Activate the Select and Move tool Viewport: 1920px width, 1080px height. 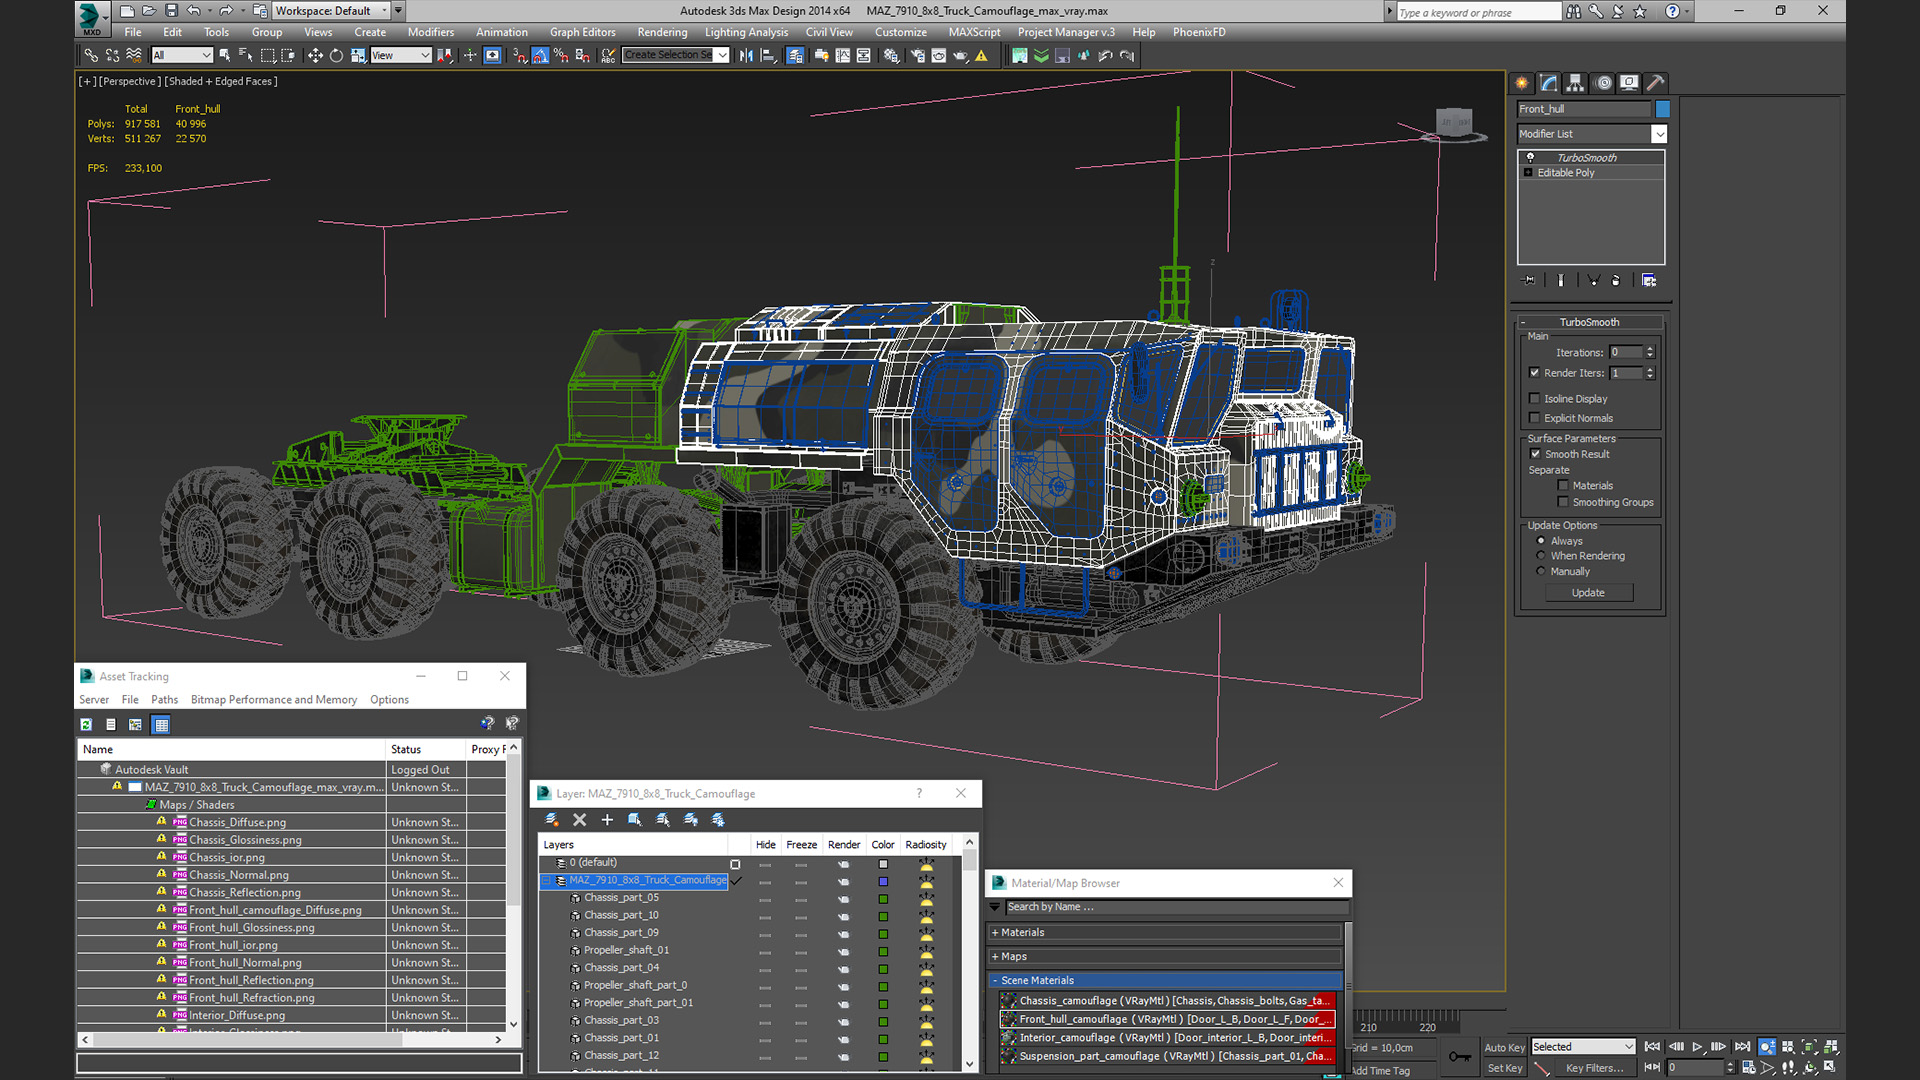pos(315,56)
